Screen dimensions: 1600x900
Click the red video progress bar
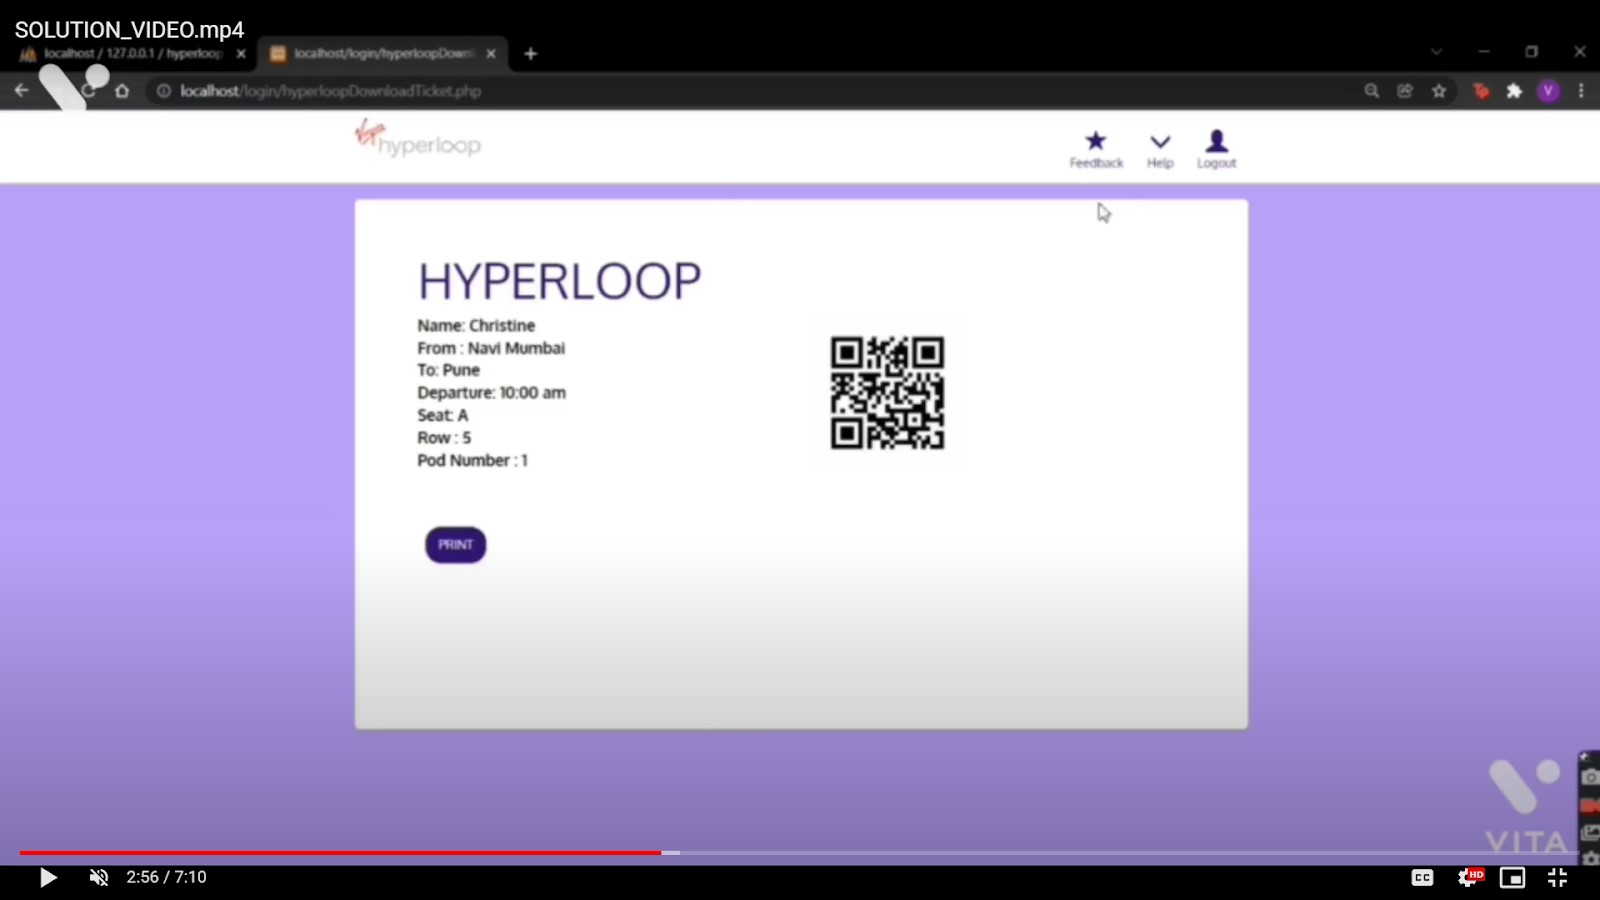tap(340, 852)
